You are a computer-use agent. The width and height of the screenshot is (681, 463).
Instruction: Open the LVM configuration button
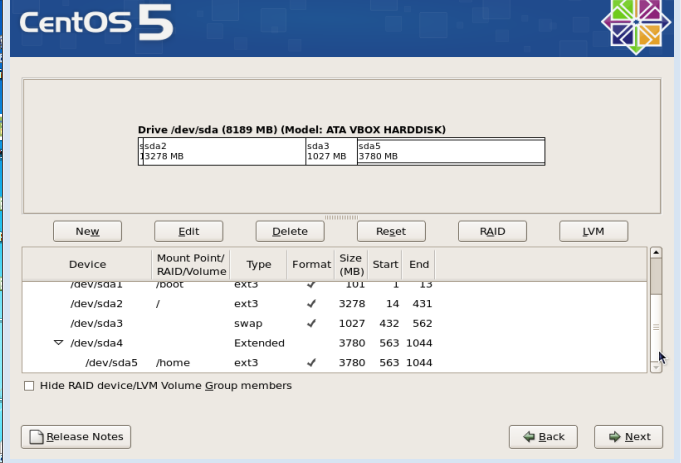pyautogui.click(x=593, y=231)
